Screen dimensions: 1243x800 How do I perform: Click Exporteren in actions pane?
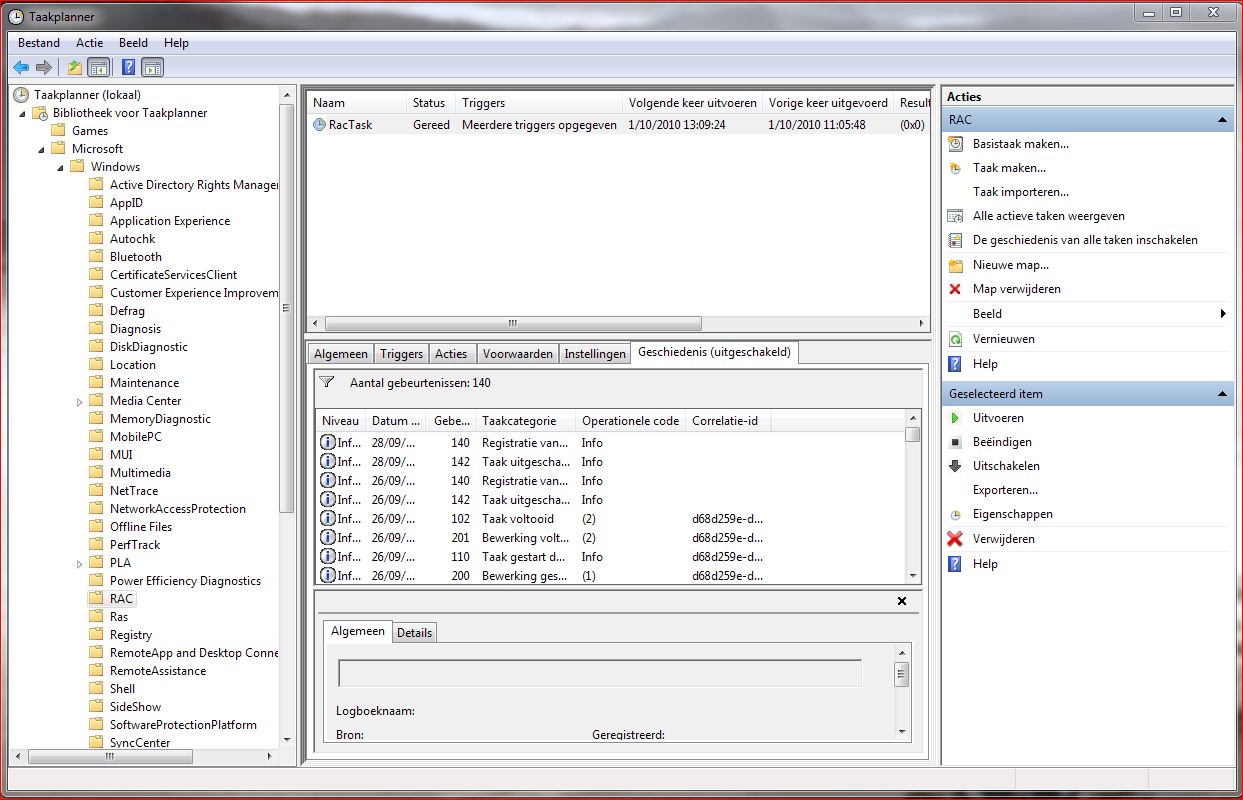[1005, 490]
